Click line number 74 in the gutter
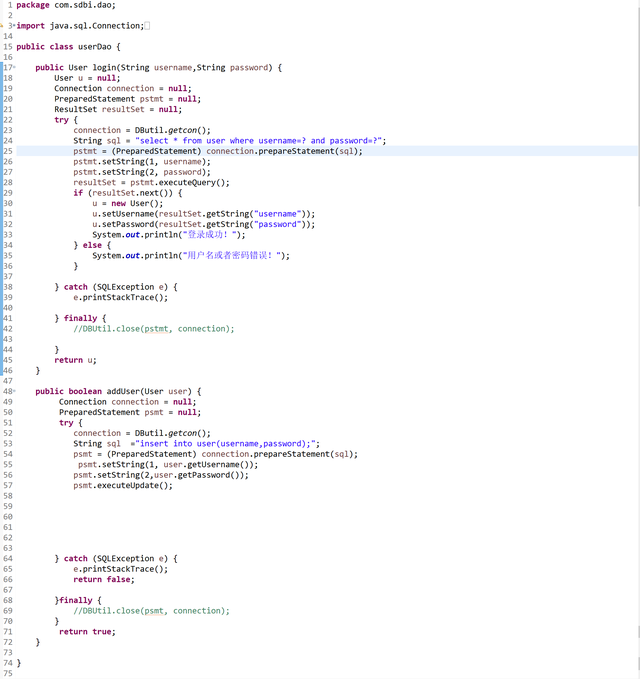The image size is (640, 679). pos(8,663)
